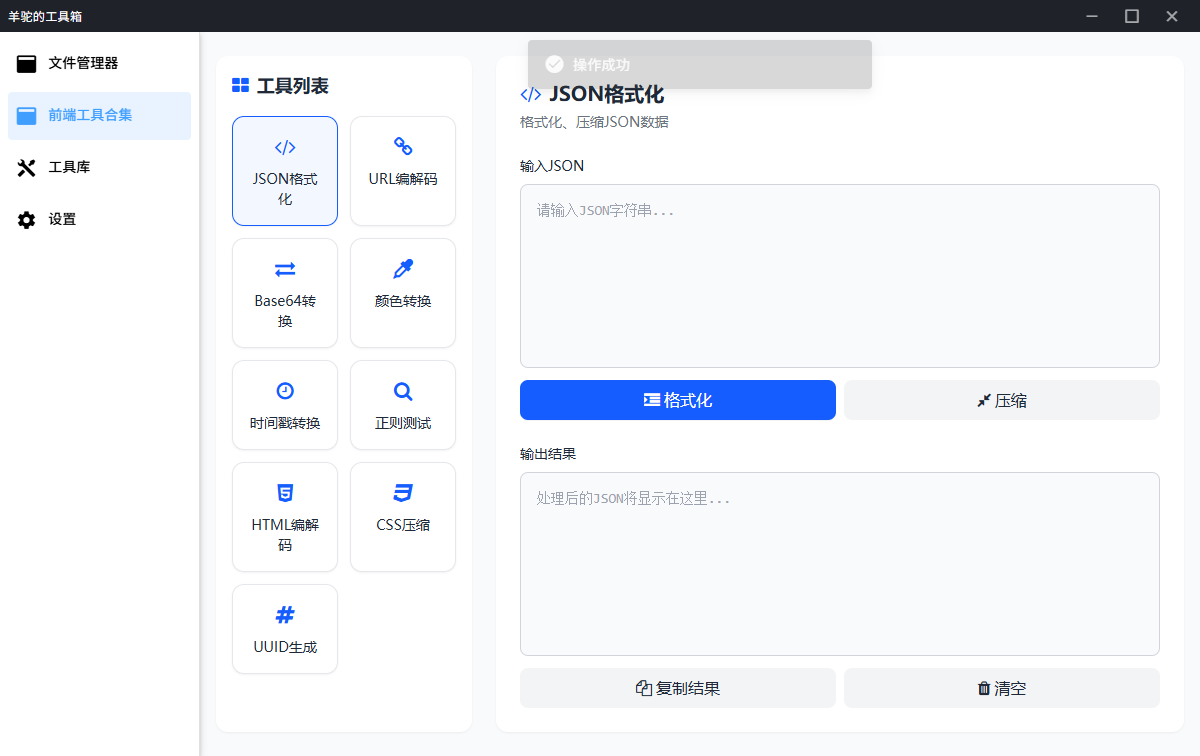
Task: Open 工具库 from the sidebar
Action: click(99, 168)
